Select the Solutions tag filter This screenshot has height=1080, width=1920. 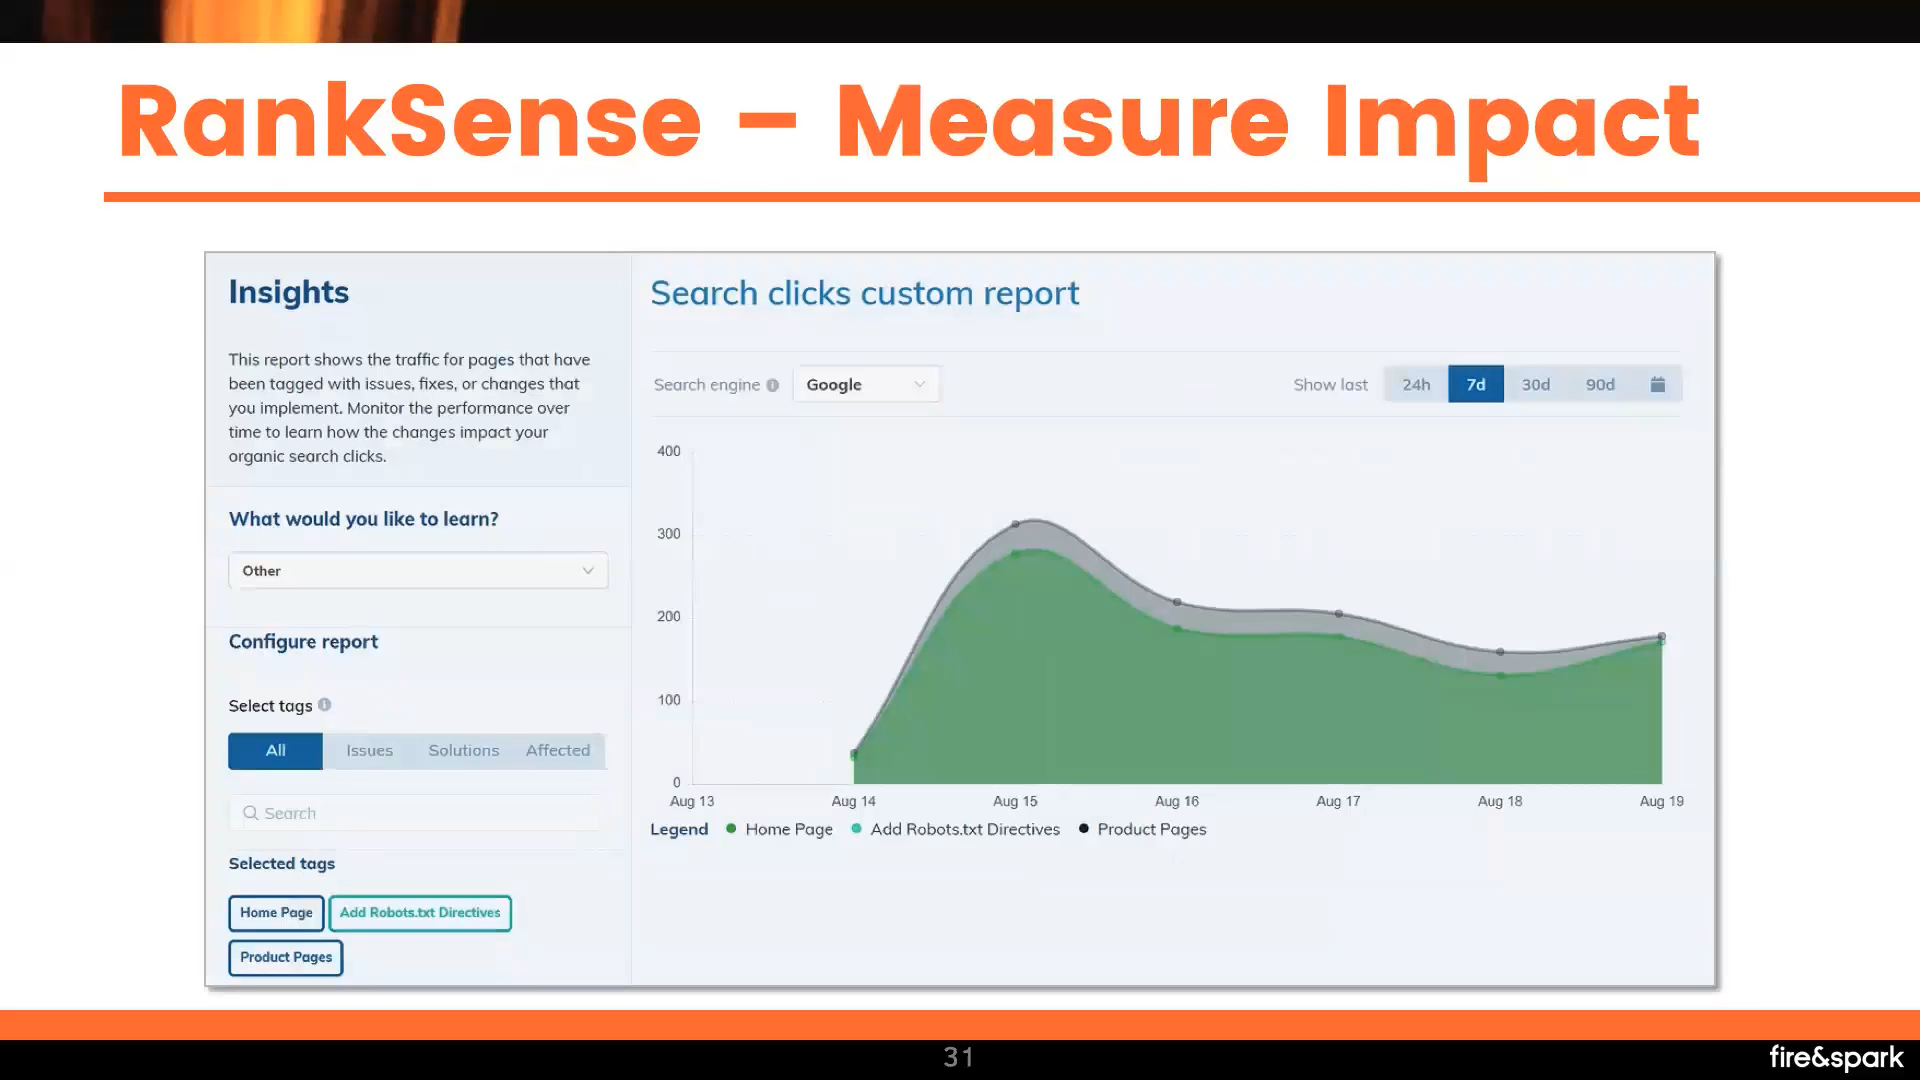click(x=463, y=750)
